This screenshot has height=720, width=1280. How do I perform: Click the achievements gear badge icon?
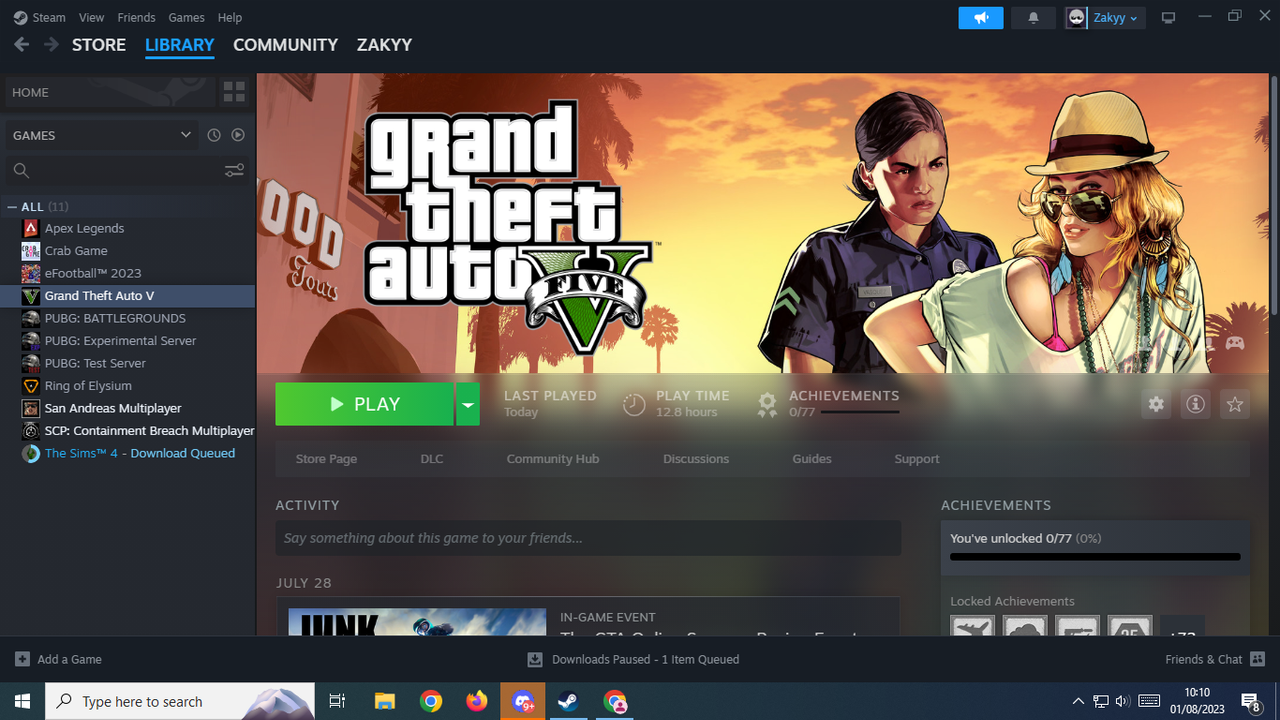coord(767,404)
